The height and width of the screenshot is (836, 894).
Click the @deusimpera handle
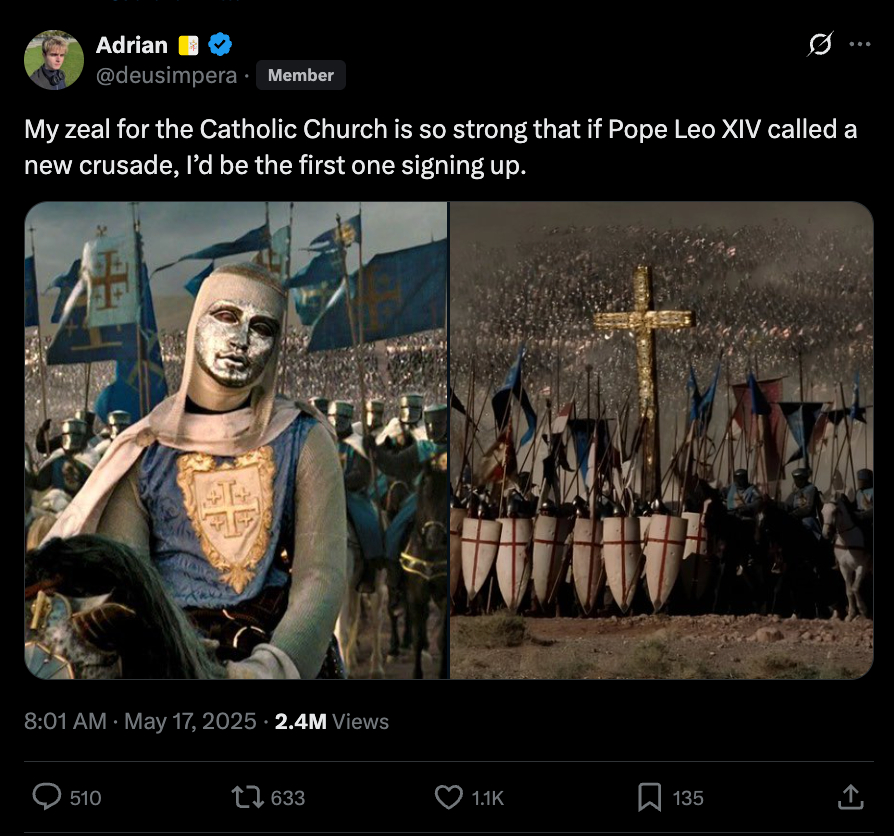click(167, 75)
